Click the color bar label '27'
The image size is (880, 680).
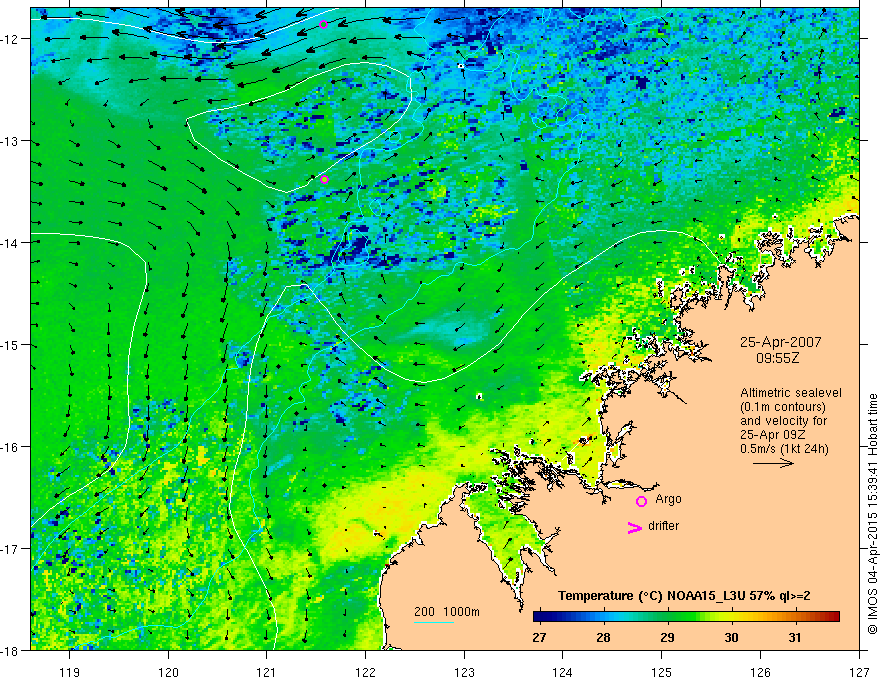pyautogui.click(x=539, y=637)
